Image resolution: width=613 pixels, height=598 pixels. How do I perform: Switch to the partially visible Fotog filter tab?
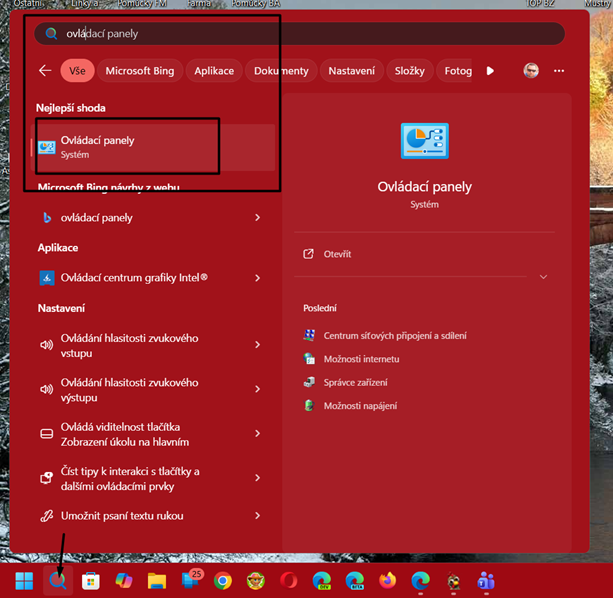point(454,71)
